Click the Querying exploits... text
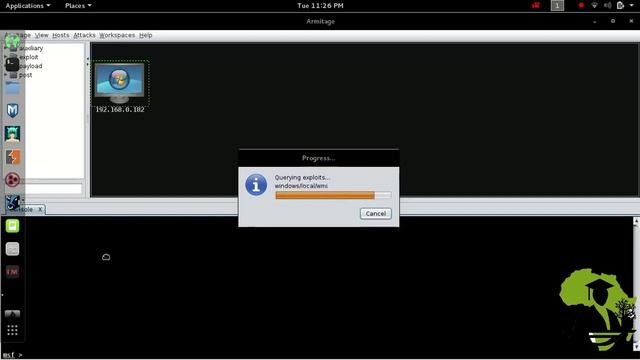 302,178
